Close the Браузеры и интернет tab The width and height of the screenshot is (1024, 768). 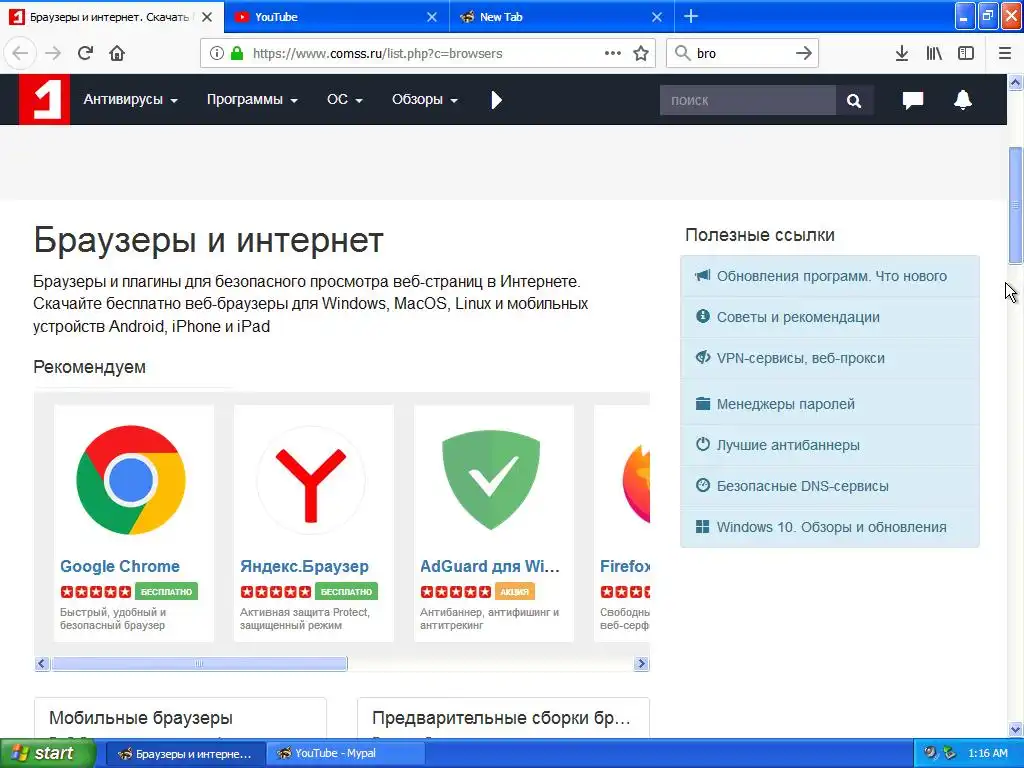click(x=207, y=18)
